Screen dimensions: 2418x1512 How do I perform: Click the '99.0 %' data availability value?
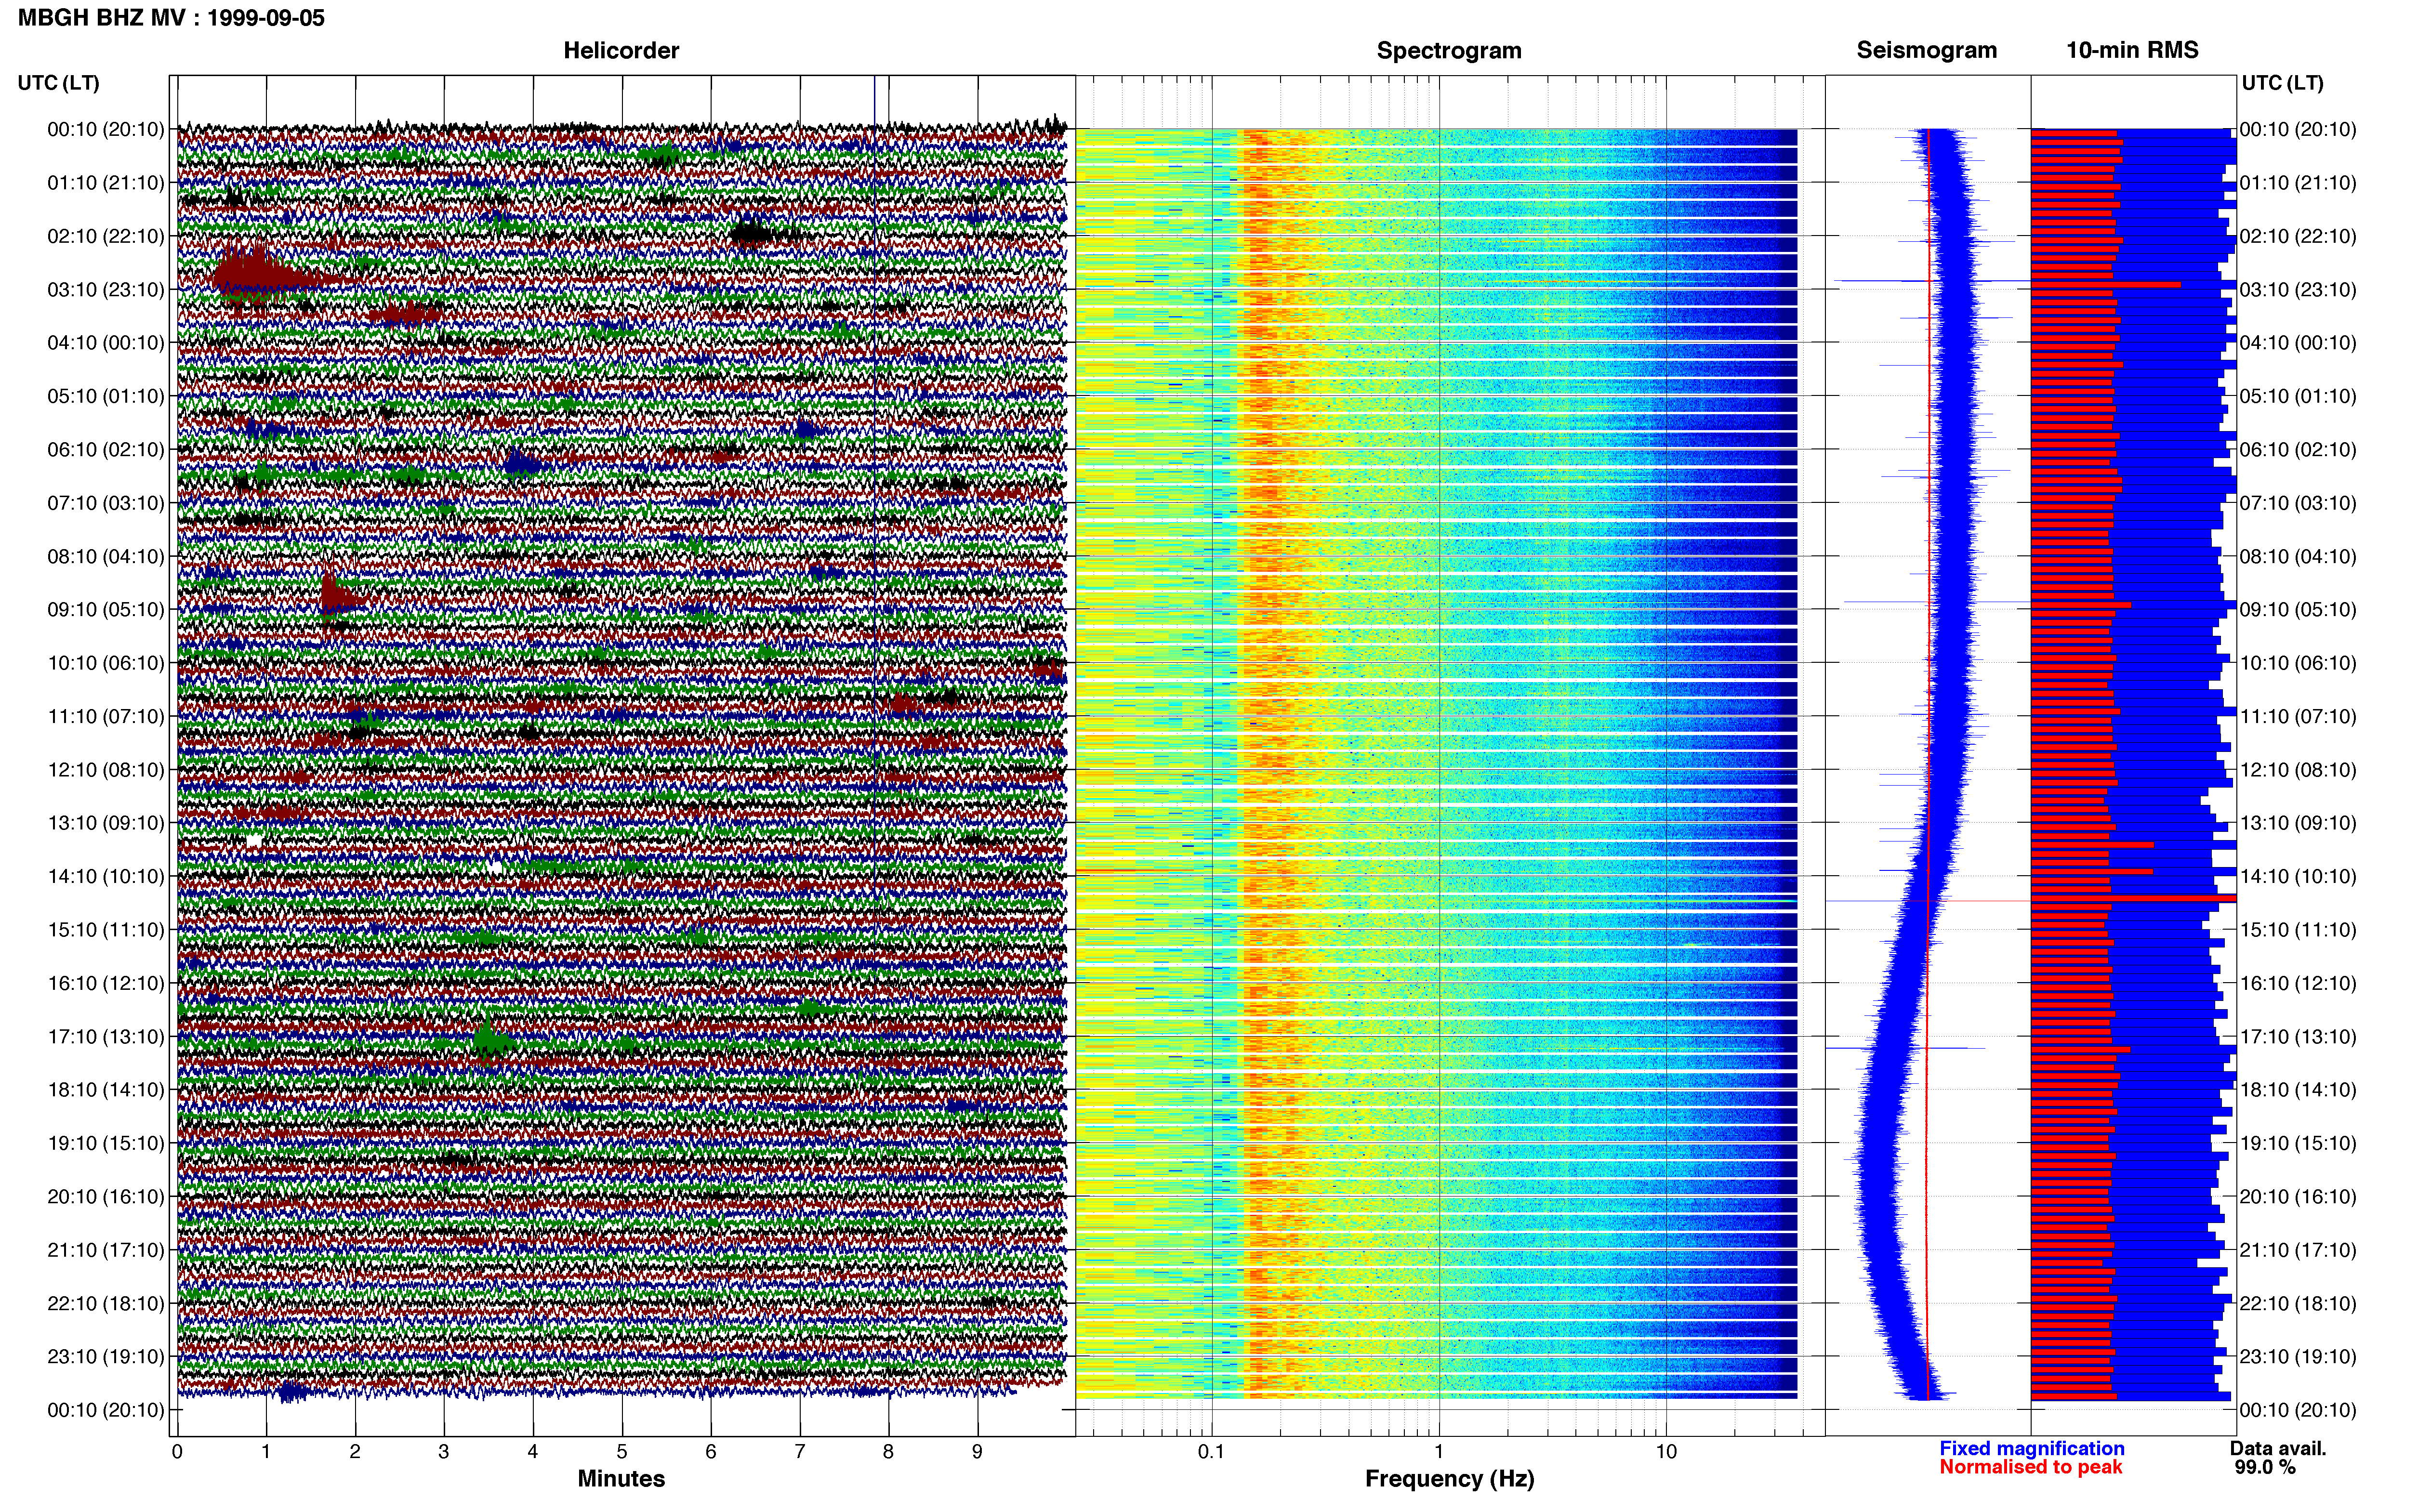(x=2265, y=1467)
